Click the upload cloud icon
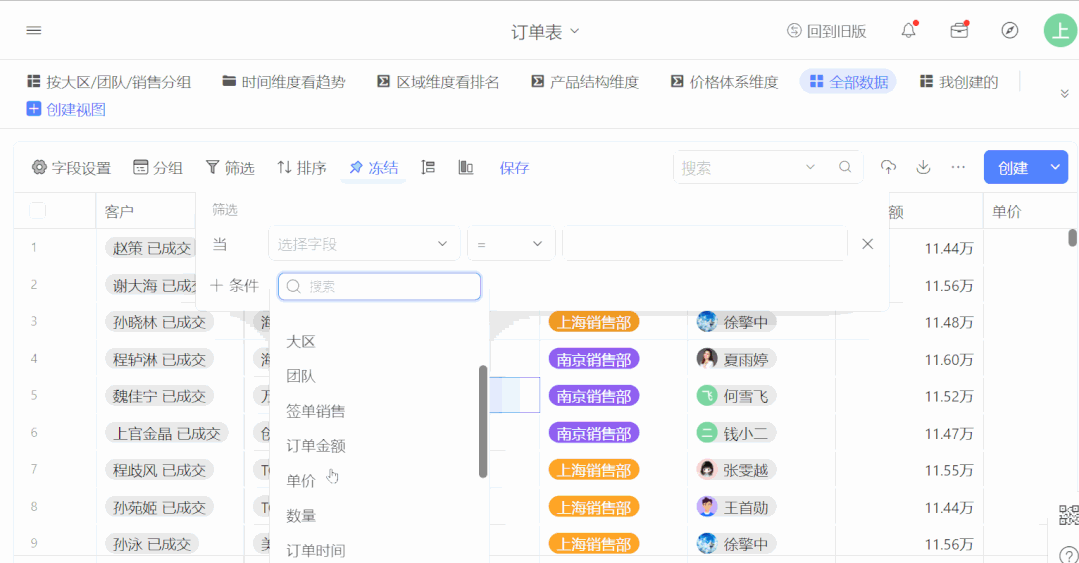 click(x=888, y=167)
